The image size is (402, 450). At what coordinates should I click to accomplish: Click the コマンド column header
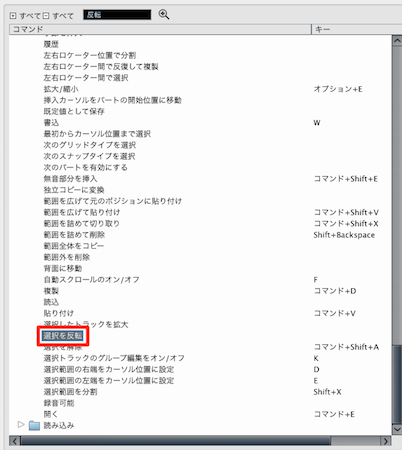click(160, 29)
